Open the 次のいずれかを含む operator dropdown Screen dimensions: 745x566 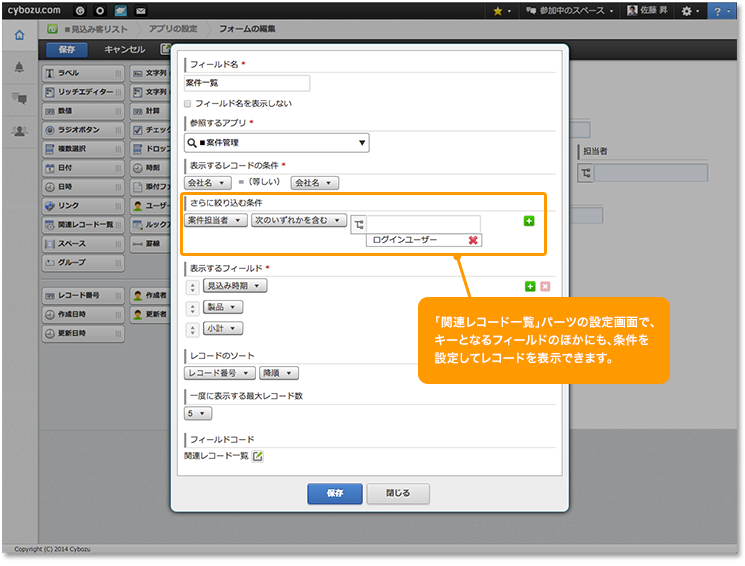coord(298,220)
